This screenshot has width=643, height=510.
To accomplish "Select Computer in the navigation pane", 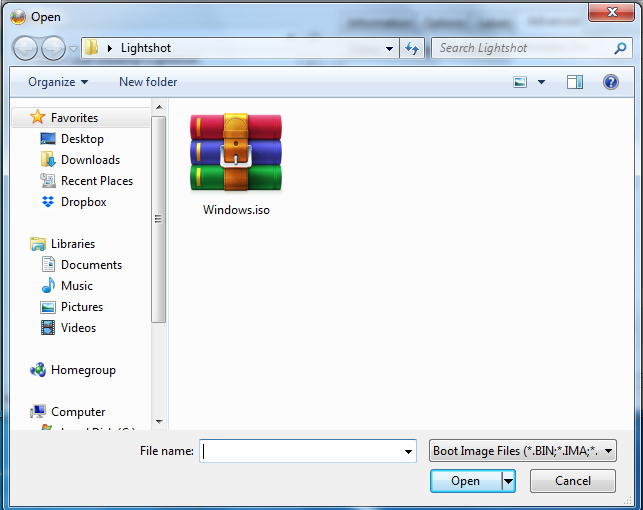I will 78,412.
